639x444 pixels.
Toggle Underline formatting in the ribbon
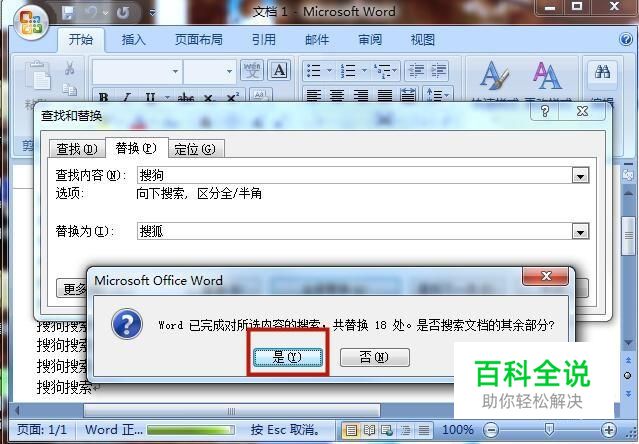point(150,97)
